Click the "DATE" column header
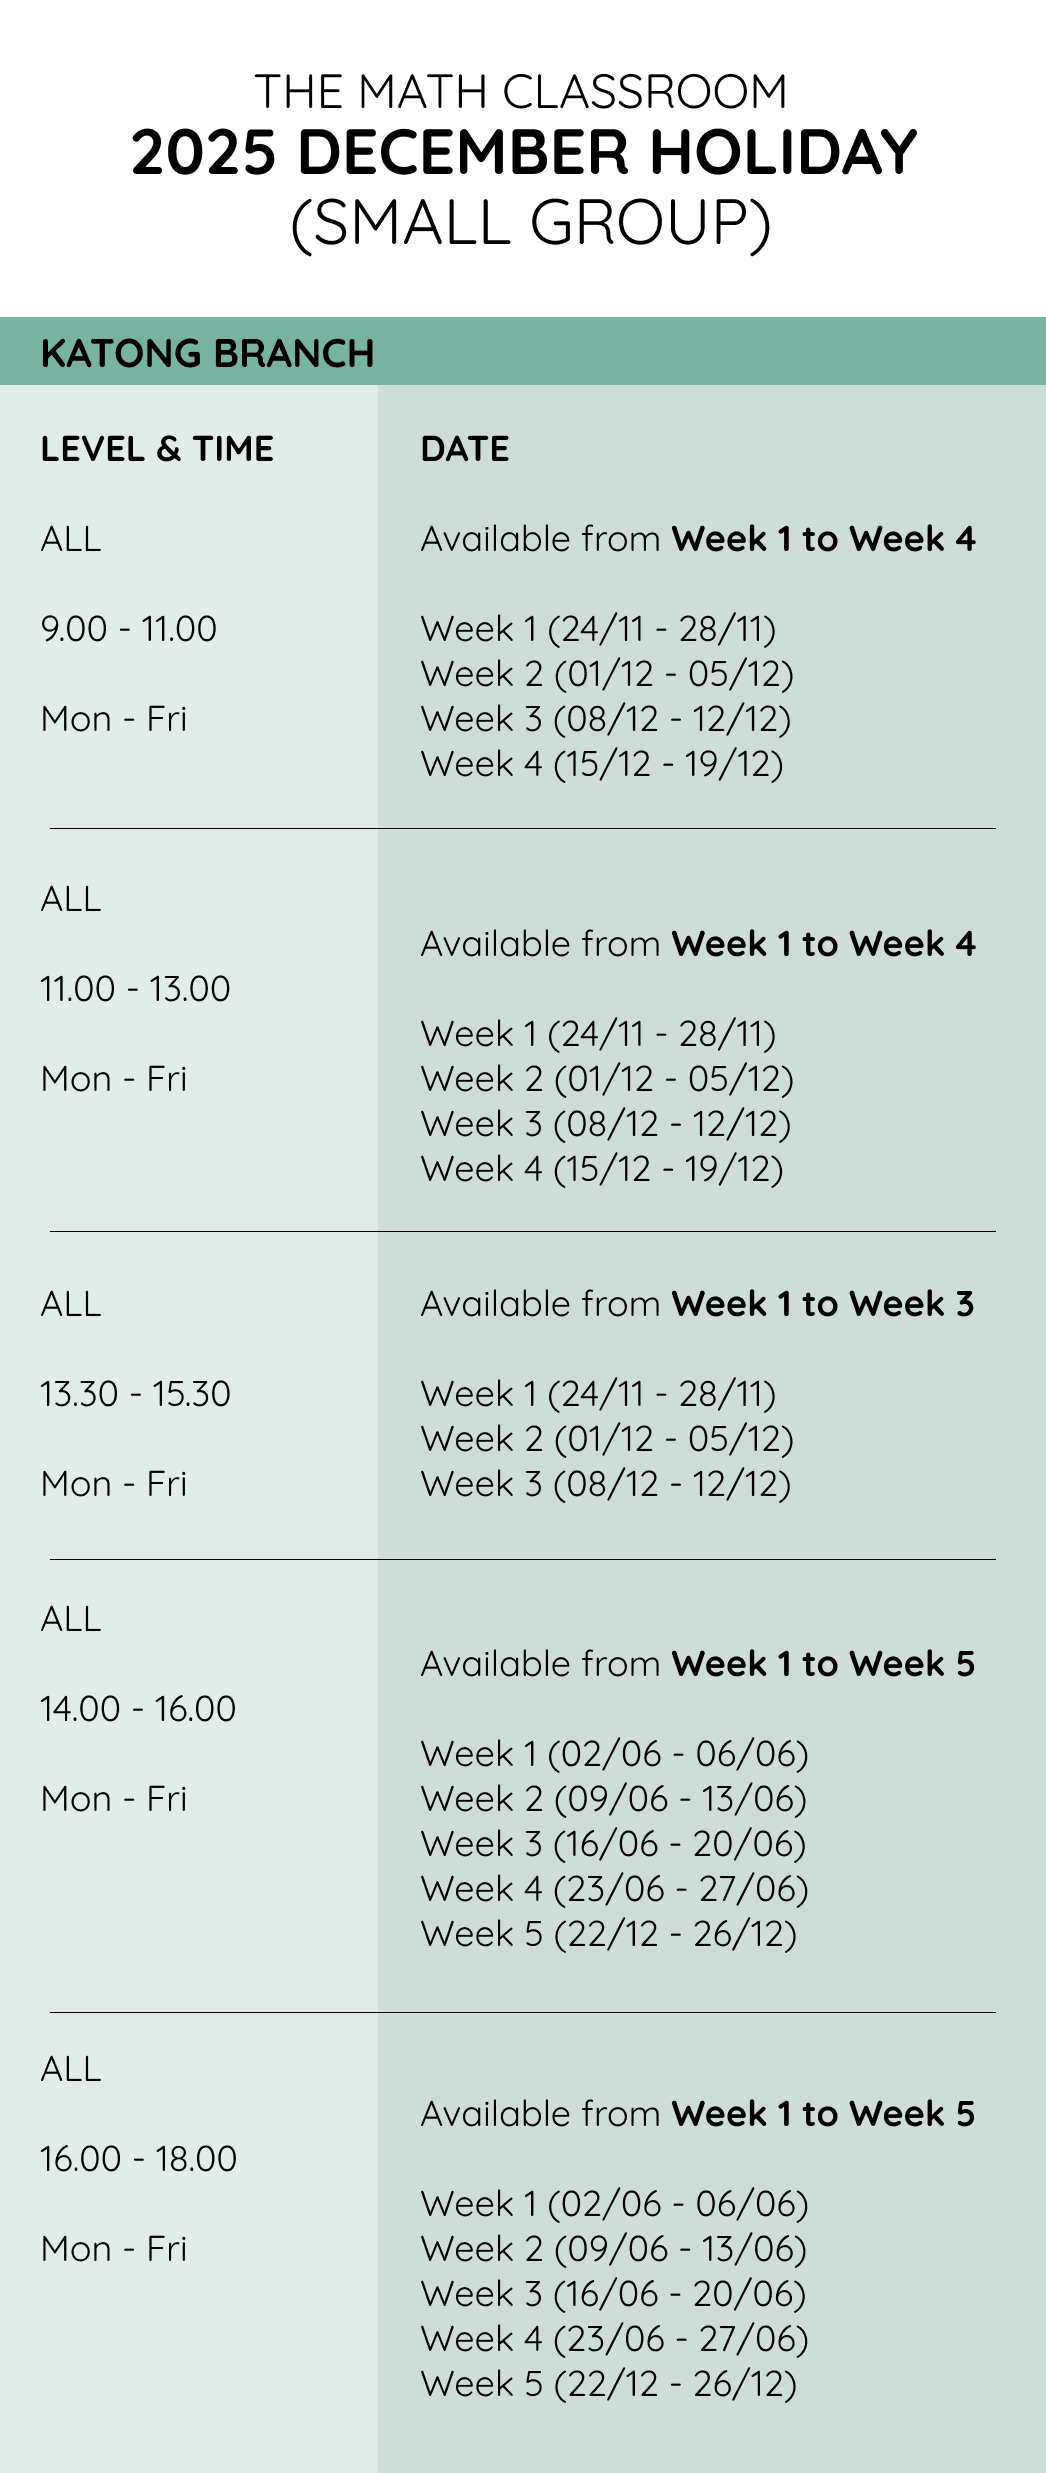The height and width of the screenshot is (2473, 1046). click(465, 449)
